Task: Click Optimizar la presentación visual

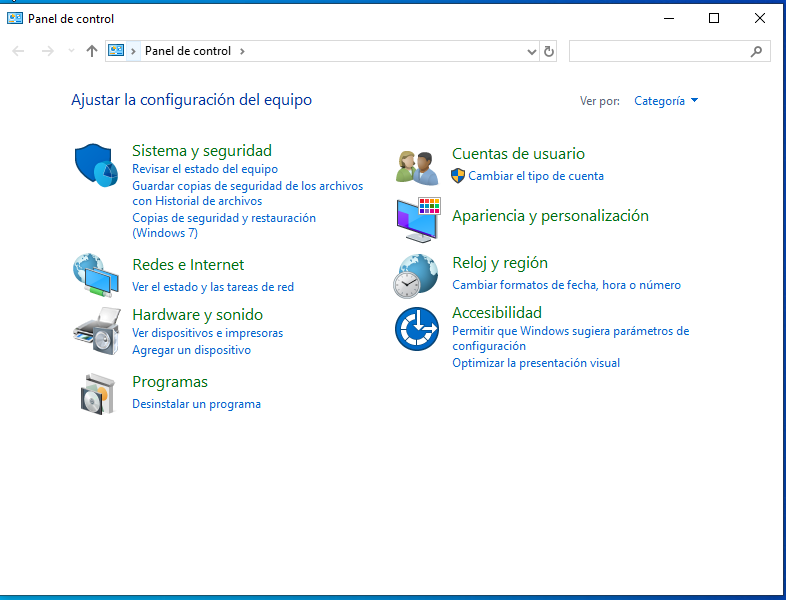Action: tap(535, 363)
